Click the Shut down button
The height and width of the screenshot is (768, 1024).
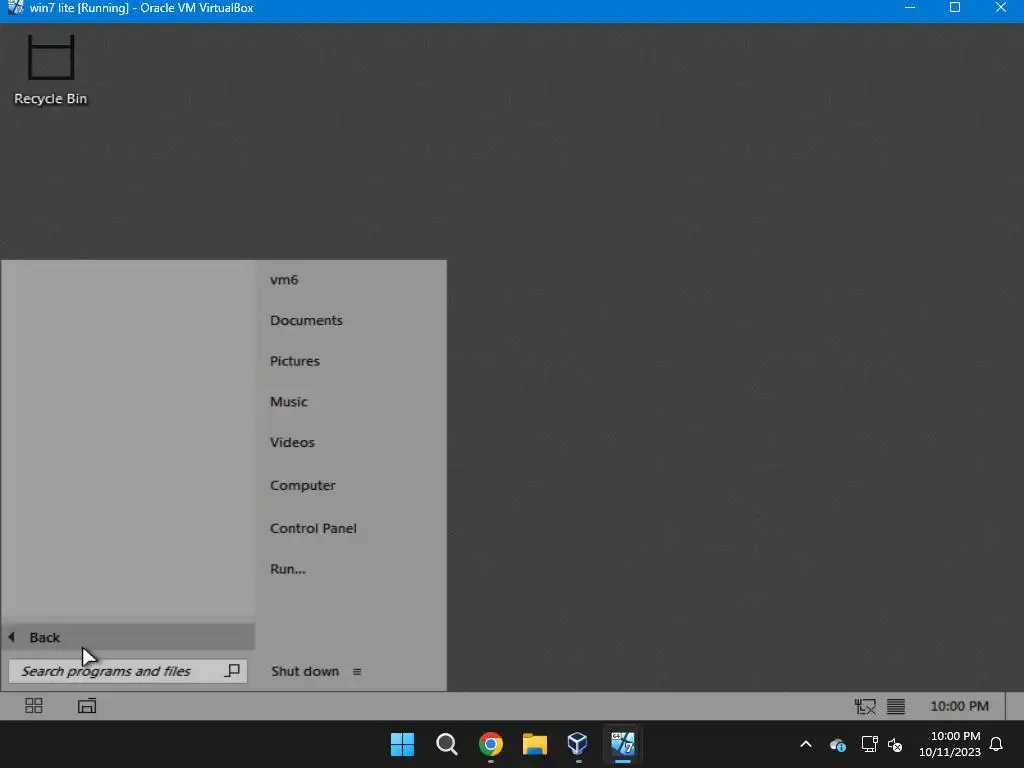(x=305, y=671)
